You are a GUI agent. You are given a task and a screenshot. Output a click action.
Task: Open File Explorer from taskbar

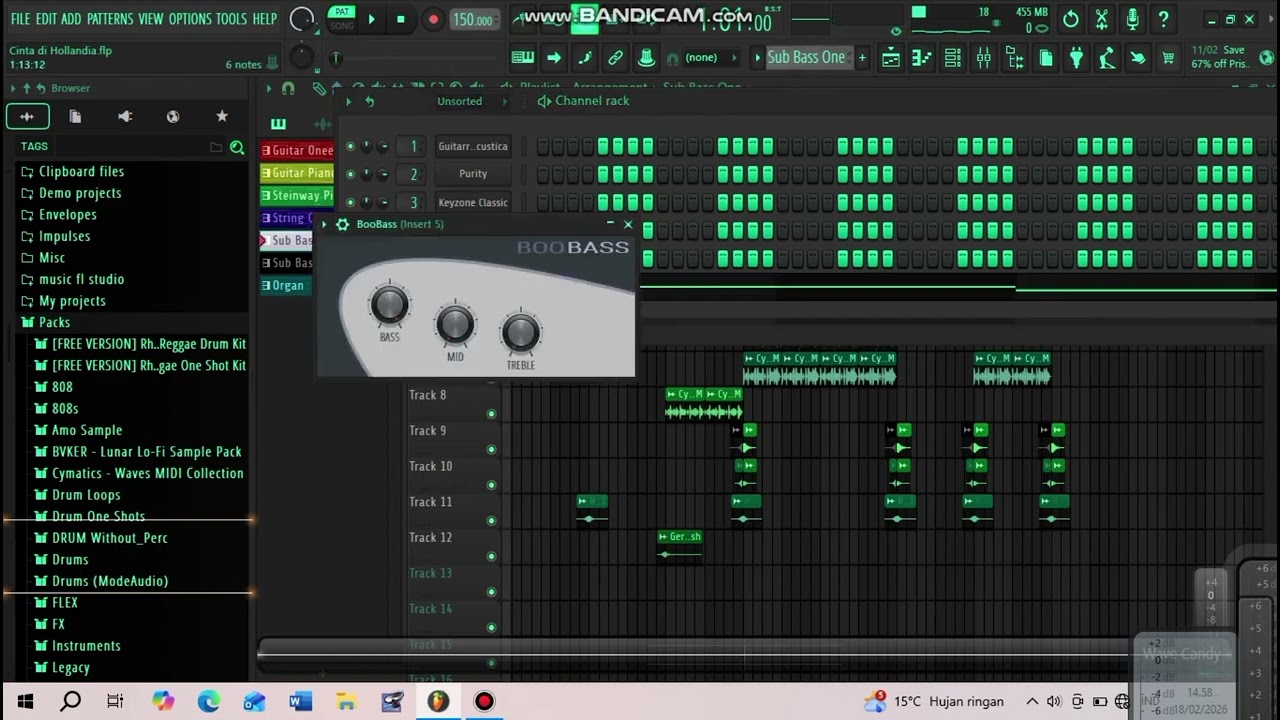pos(346,701)
